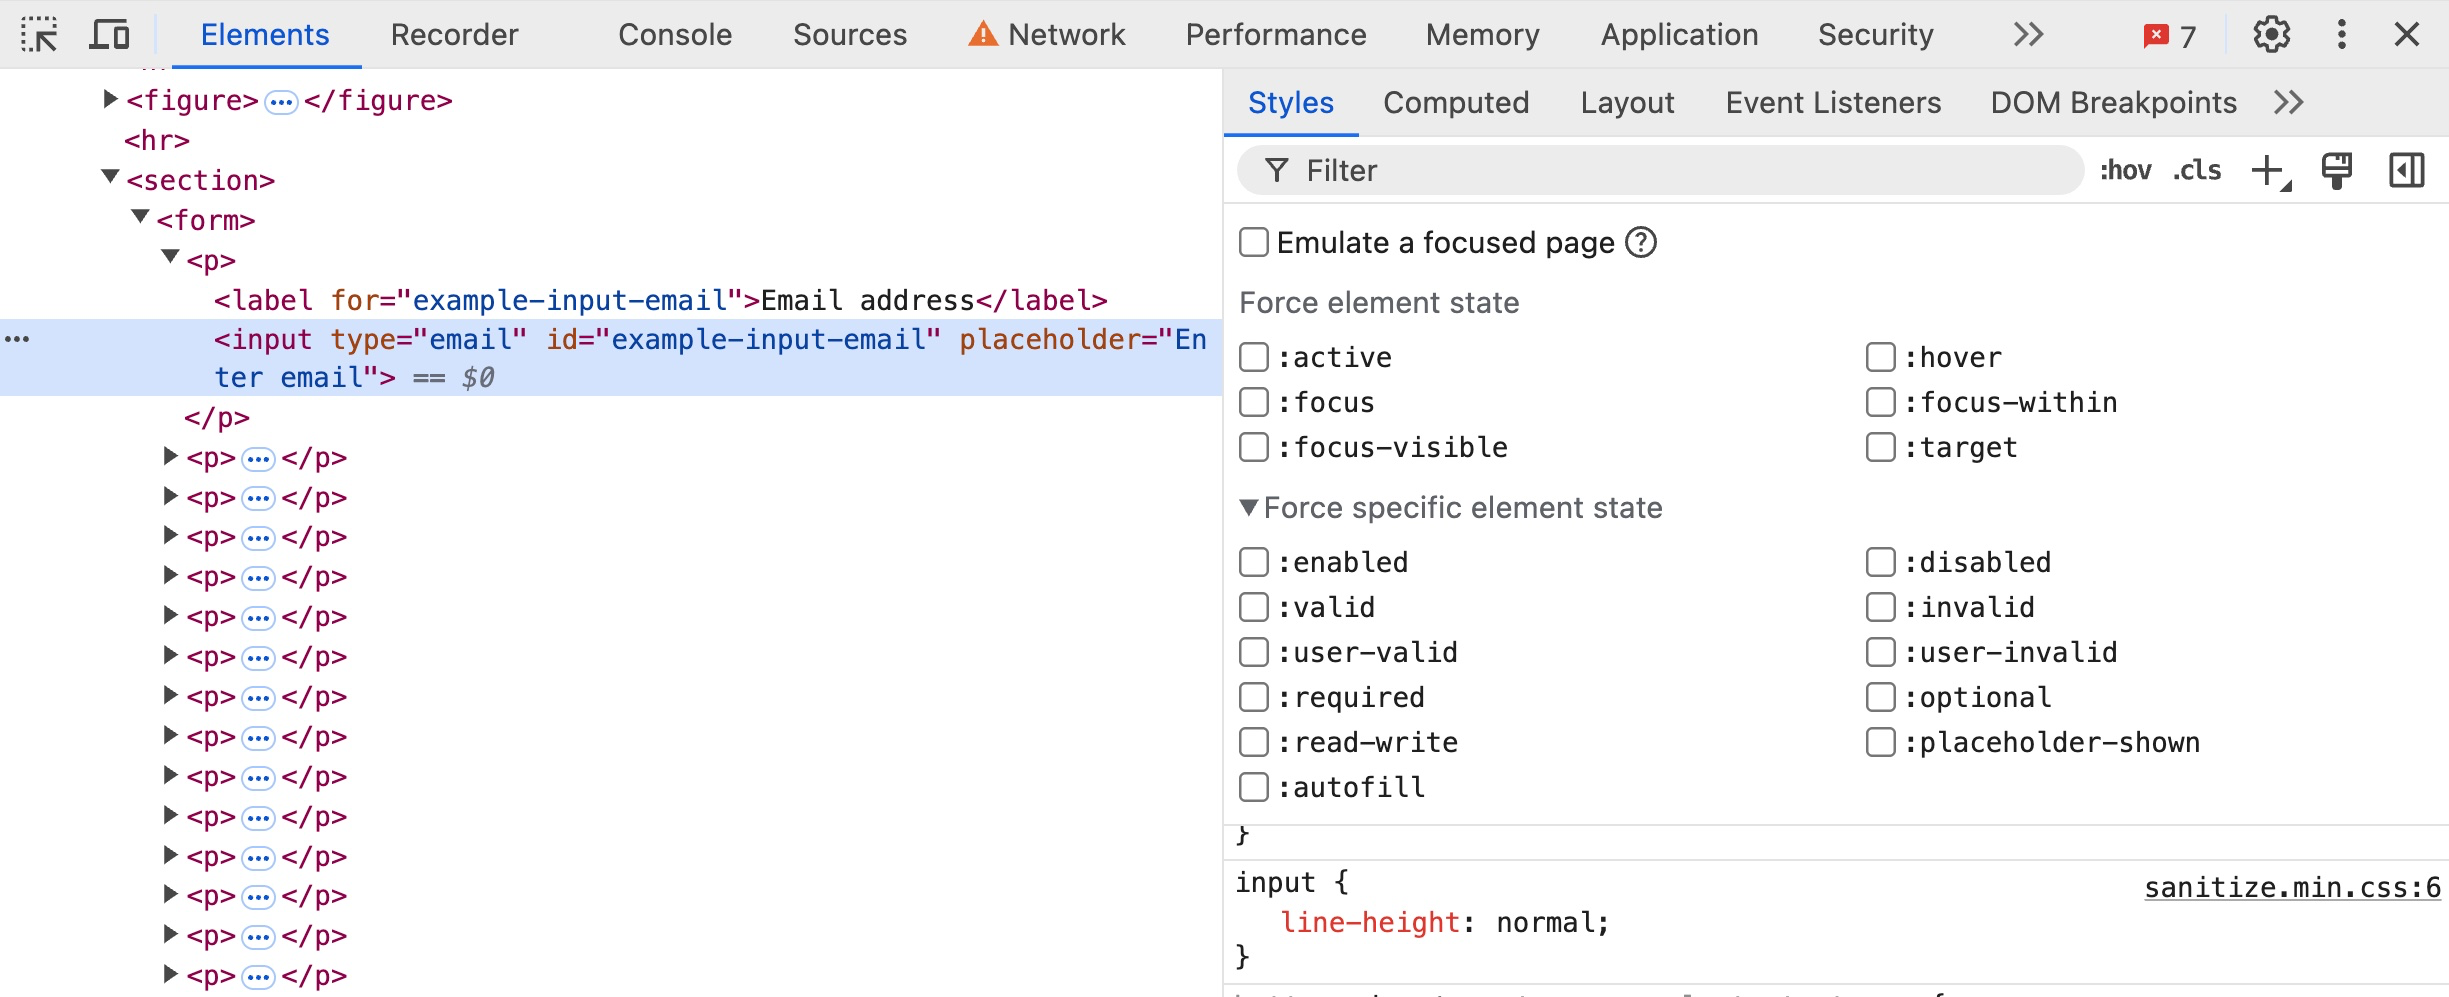Open the Computed tab

coord(1455,103)
